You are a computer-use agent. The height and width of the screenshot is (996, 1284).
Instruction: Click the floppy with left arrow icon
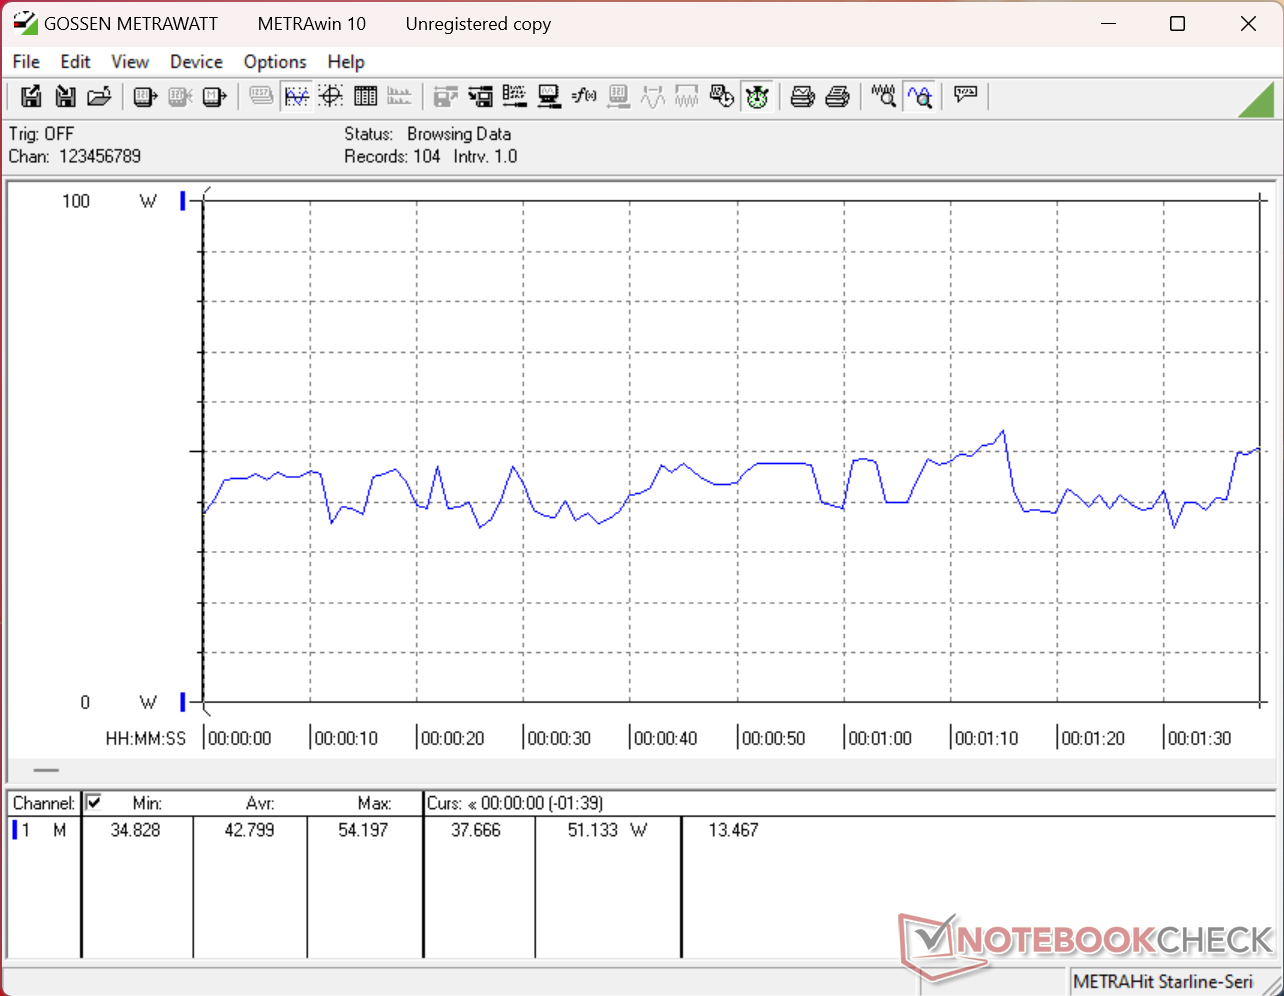coord(481,97)
